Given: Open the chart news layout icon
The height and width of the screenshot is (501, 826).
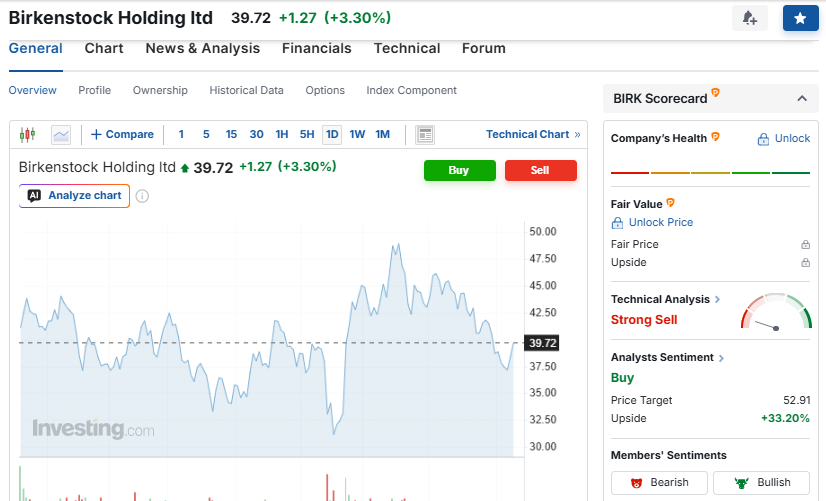Looking at the screenshot, I should (425, 135).
